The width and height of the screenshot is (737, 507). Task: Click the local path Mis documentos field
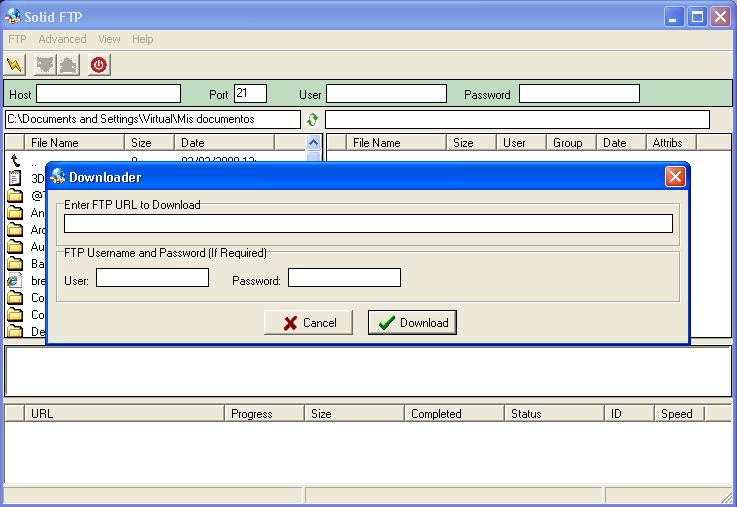coord(153,119)
